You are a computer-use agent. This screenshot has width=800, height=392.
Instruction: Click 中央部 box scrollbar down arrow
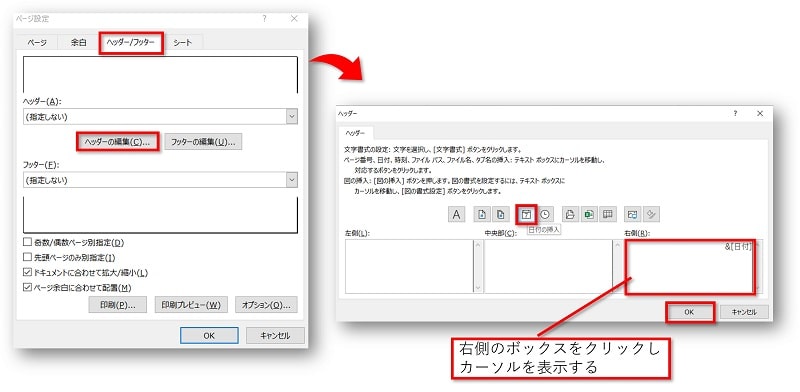617,288
